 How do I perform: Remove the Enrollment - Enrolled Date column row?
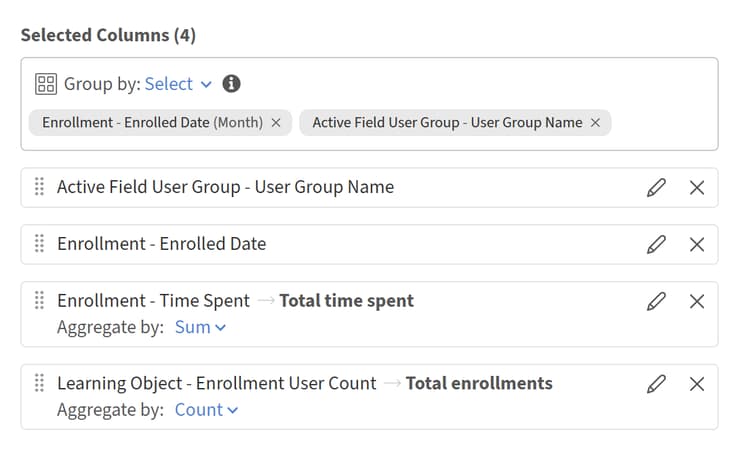coord(697,244)
